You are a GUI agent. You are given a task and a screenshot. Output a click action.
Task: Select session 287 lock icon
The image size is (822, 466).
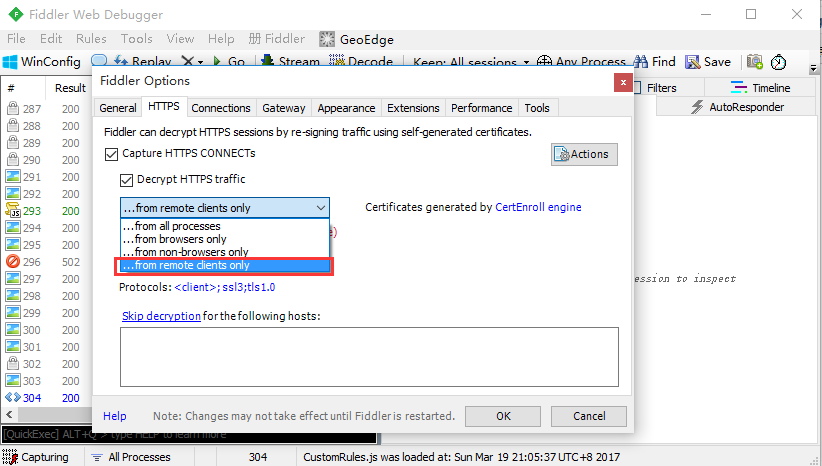(x=13, y=109)
